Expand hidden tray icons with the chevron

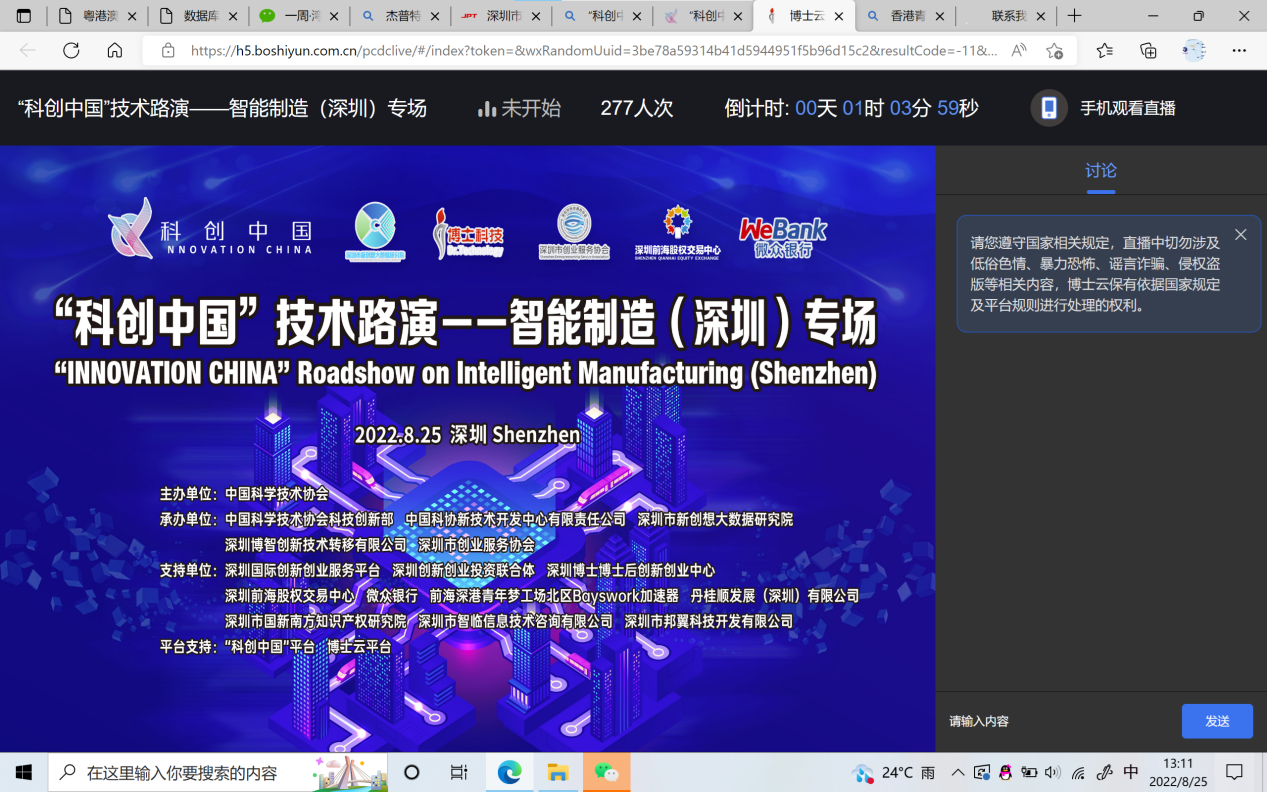(x=957, y=771)
